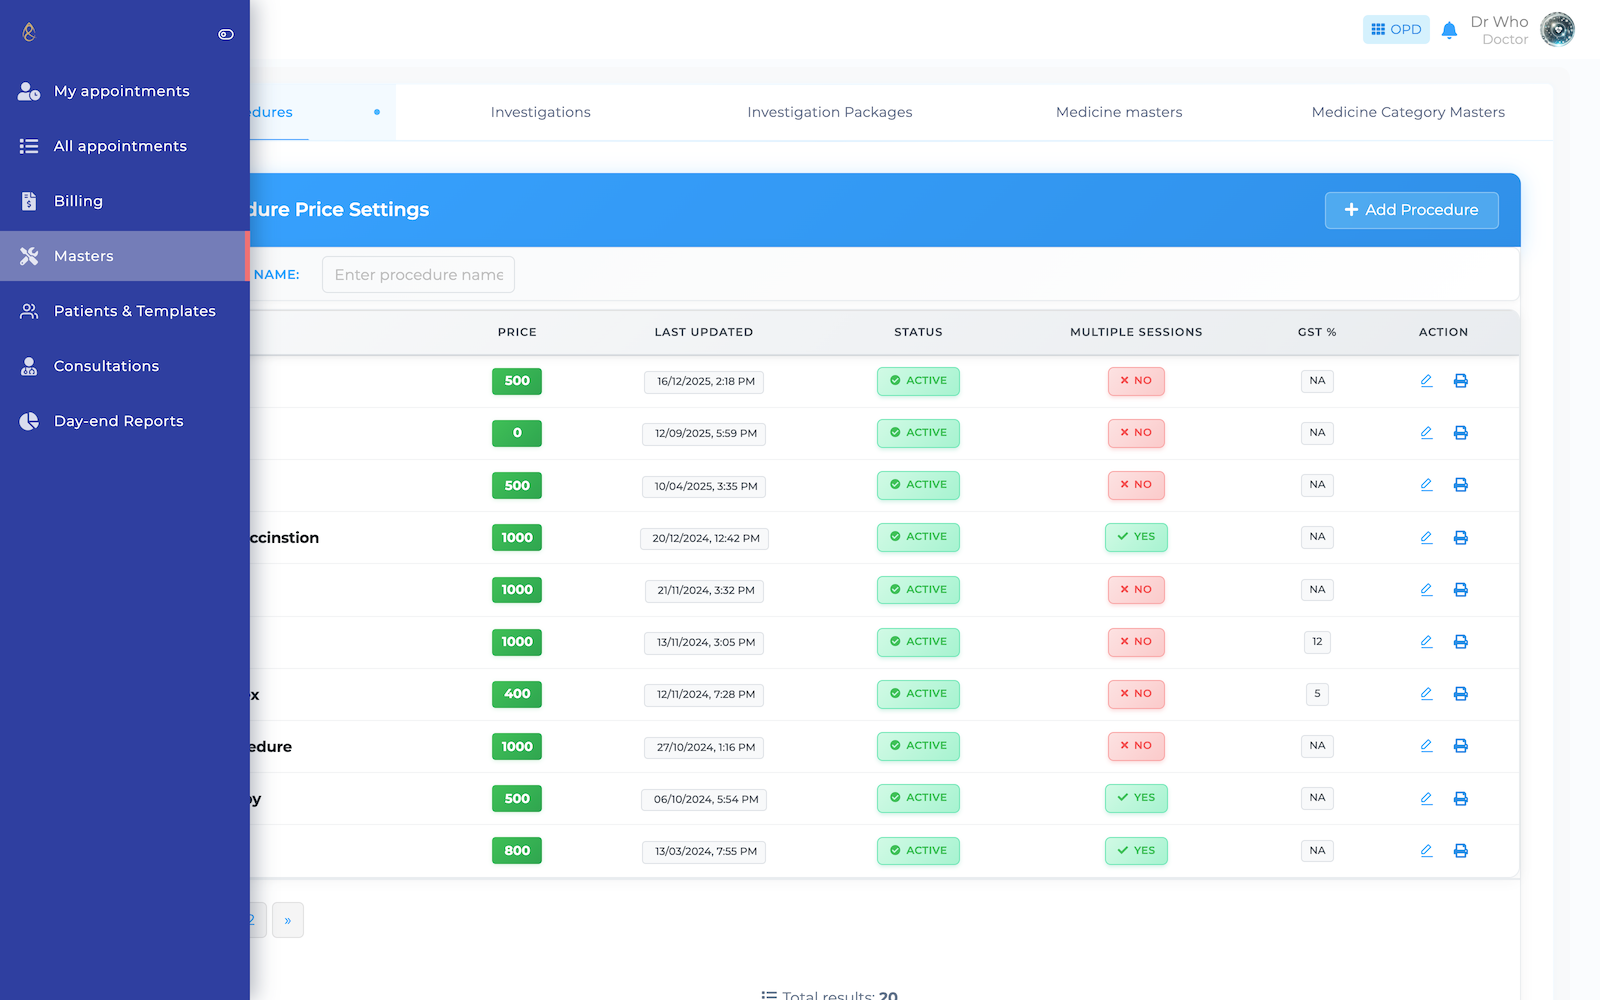The image size is (1600, 1000).
Task: Click the All appointments list icon
Action: tap(27, 146)
